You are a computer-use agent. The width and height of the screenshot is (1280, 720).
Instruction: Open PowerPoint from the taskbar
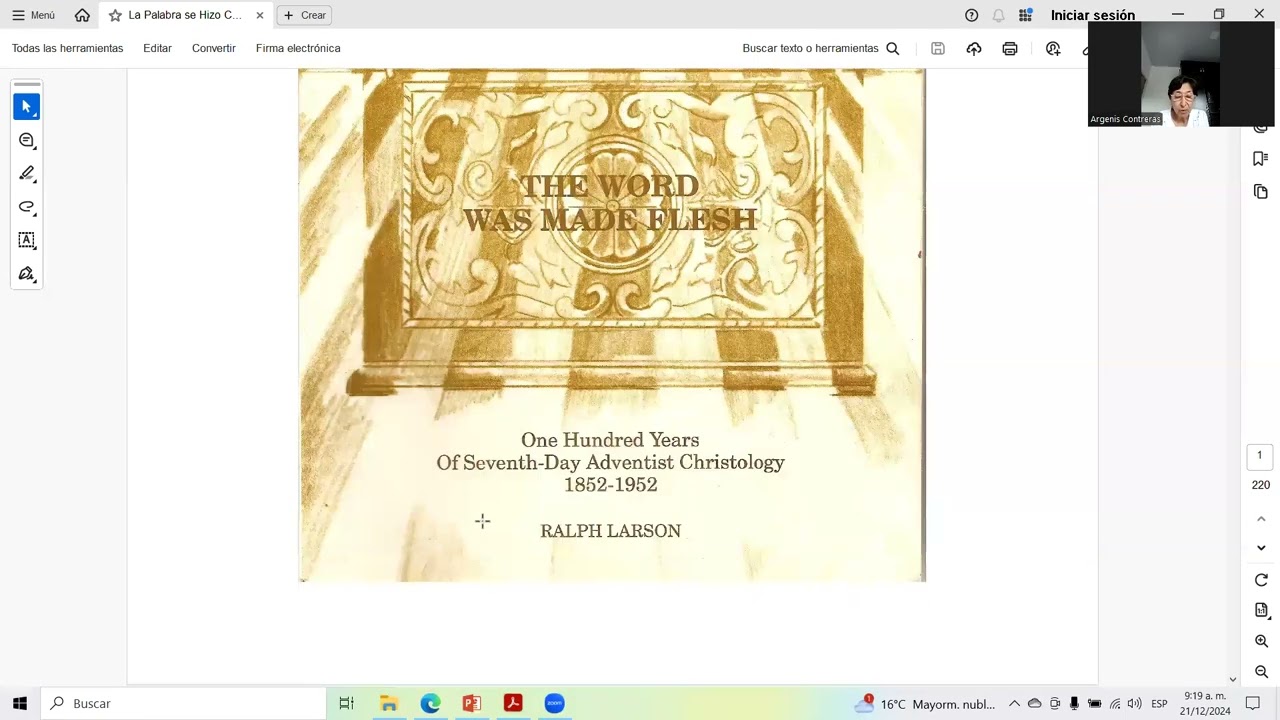472,703
